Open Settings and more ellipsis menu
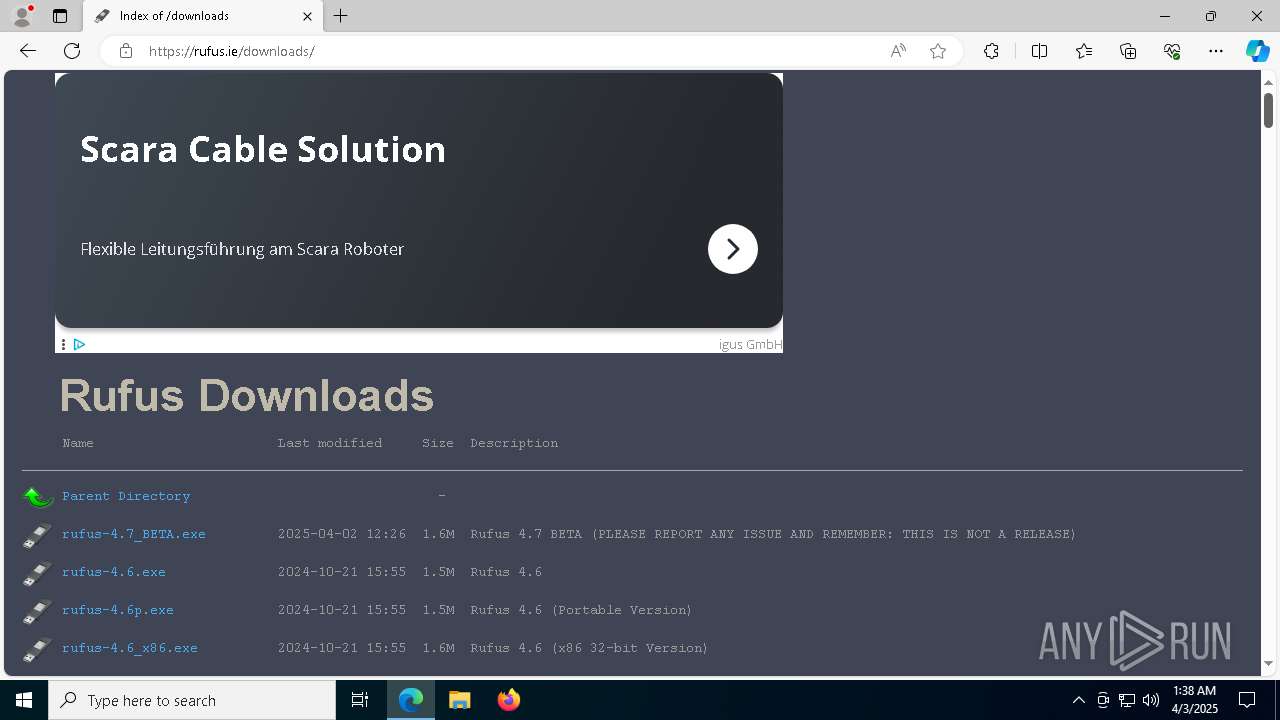Viewport: 1280px width, 720px height. pos(1216,51)
